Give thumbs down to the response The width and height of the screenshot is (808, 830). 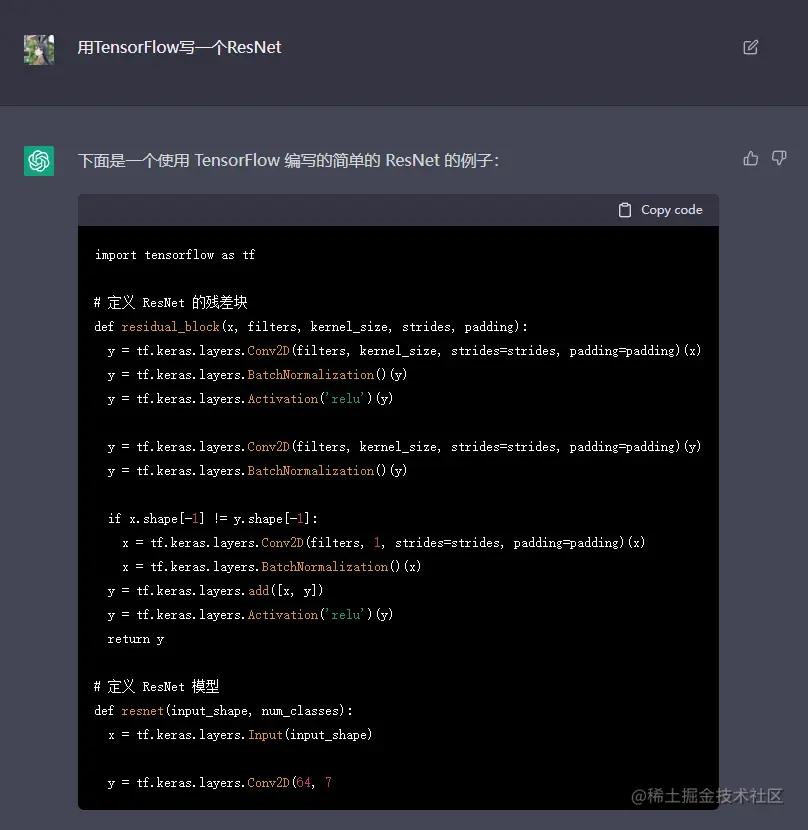[778, 158]
